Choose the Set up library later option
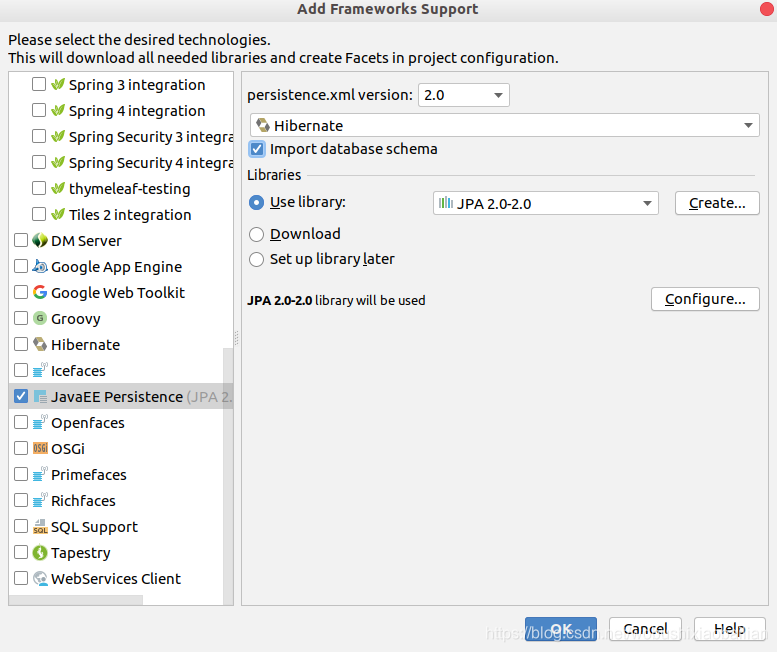This screenshot has height=652, width=777. (x=256, y=260)
